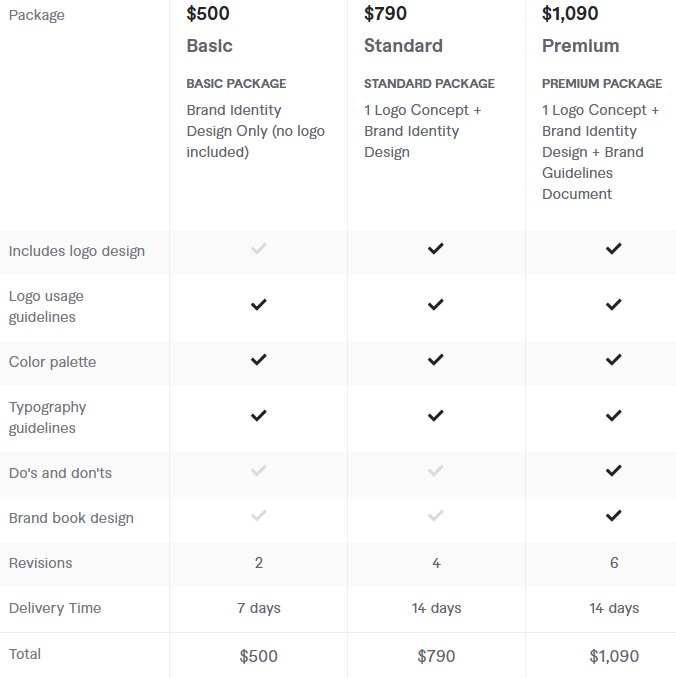This screenshot has height=678, width=676.
Task: Click Basic column's Color palette checkmark
Action: tap(258, 360)
